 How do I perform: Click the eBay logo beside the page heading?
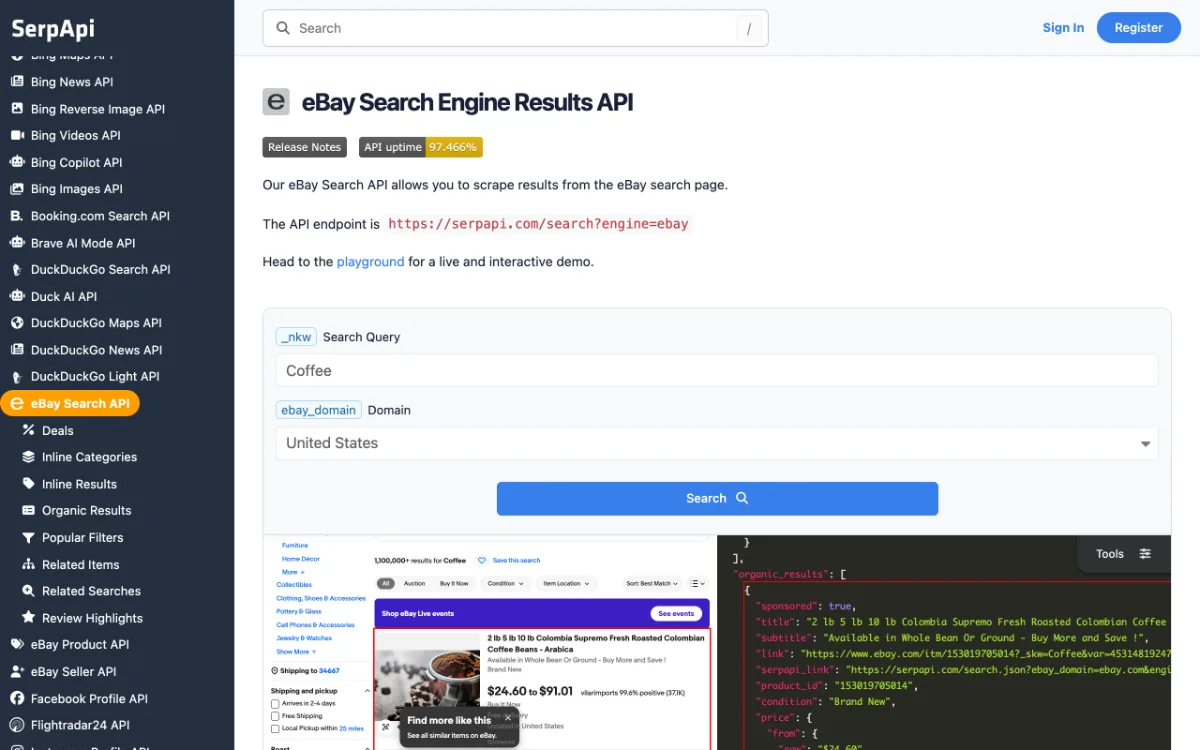[x=276, y=102]
